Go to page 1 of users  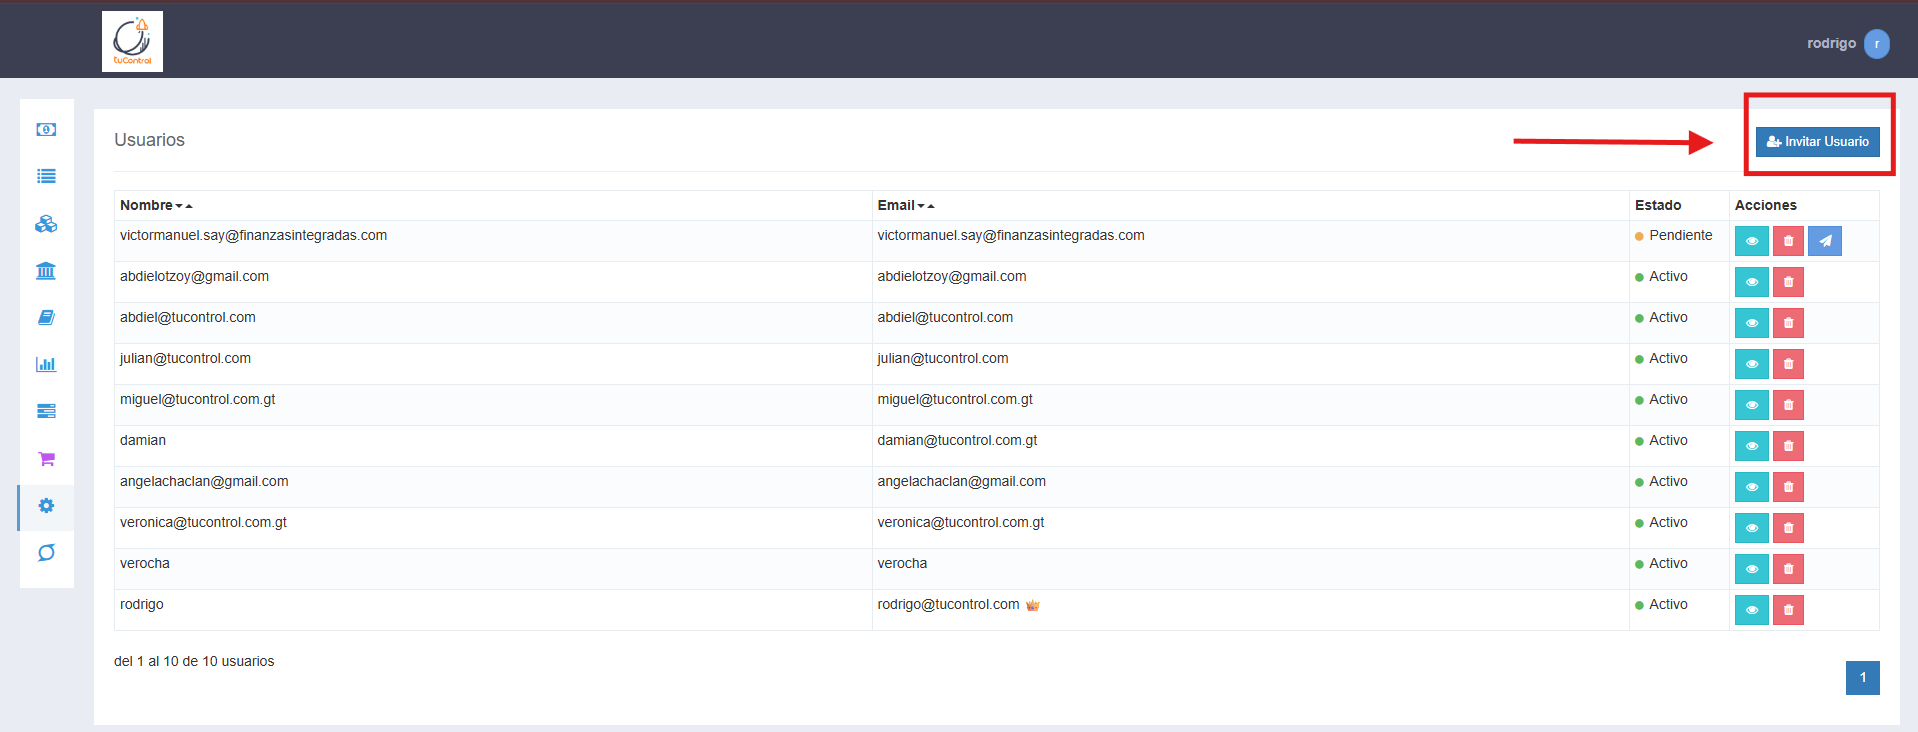1863,678
